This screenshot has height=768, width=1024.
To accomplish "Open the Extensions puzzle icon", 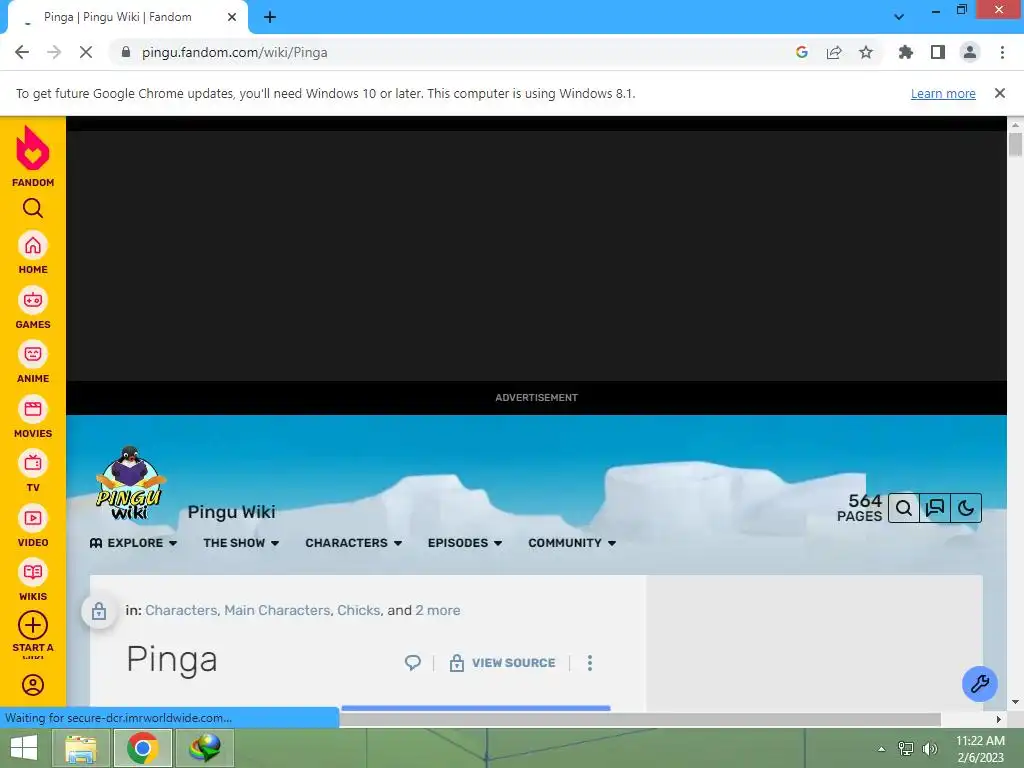I will [906, 52].
